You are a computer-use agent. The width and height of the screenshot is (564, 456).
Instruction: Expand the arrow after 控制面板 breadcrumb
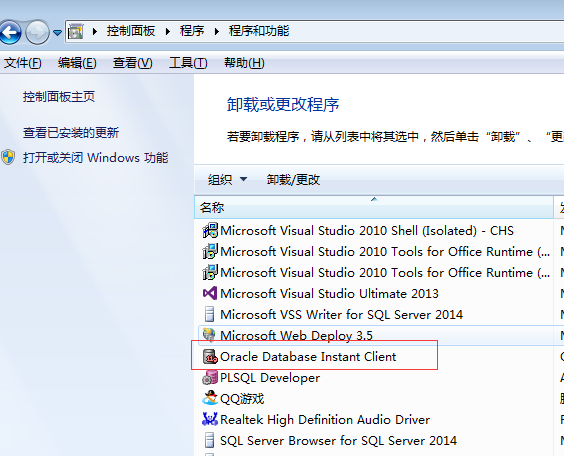point(168,32)
